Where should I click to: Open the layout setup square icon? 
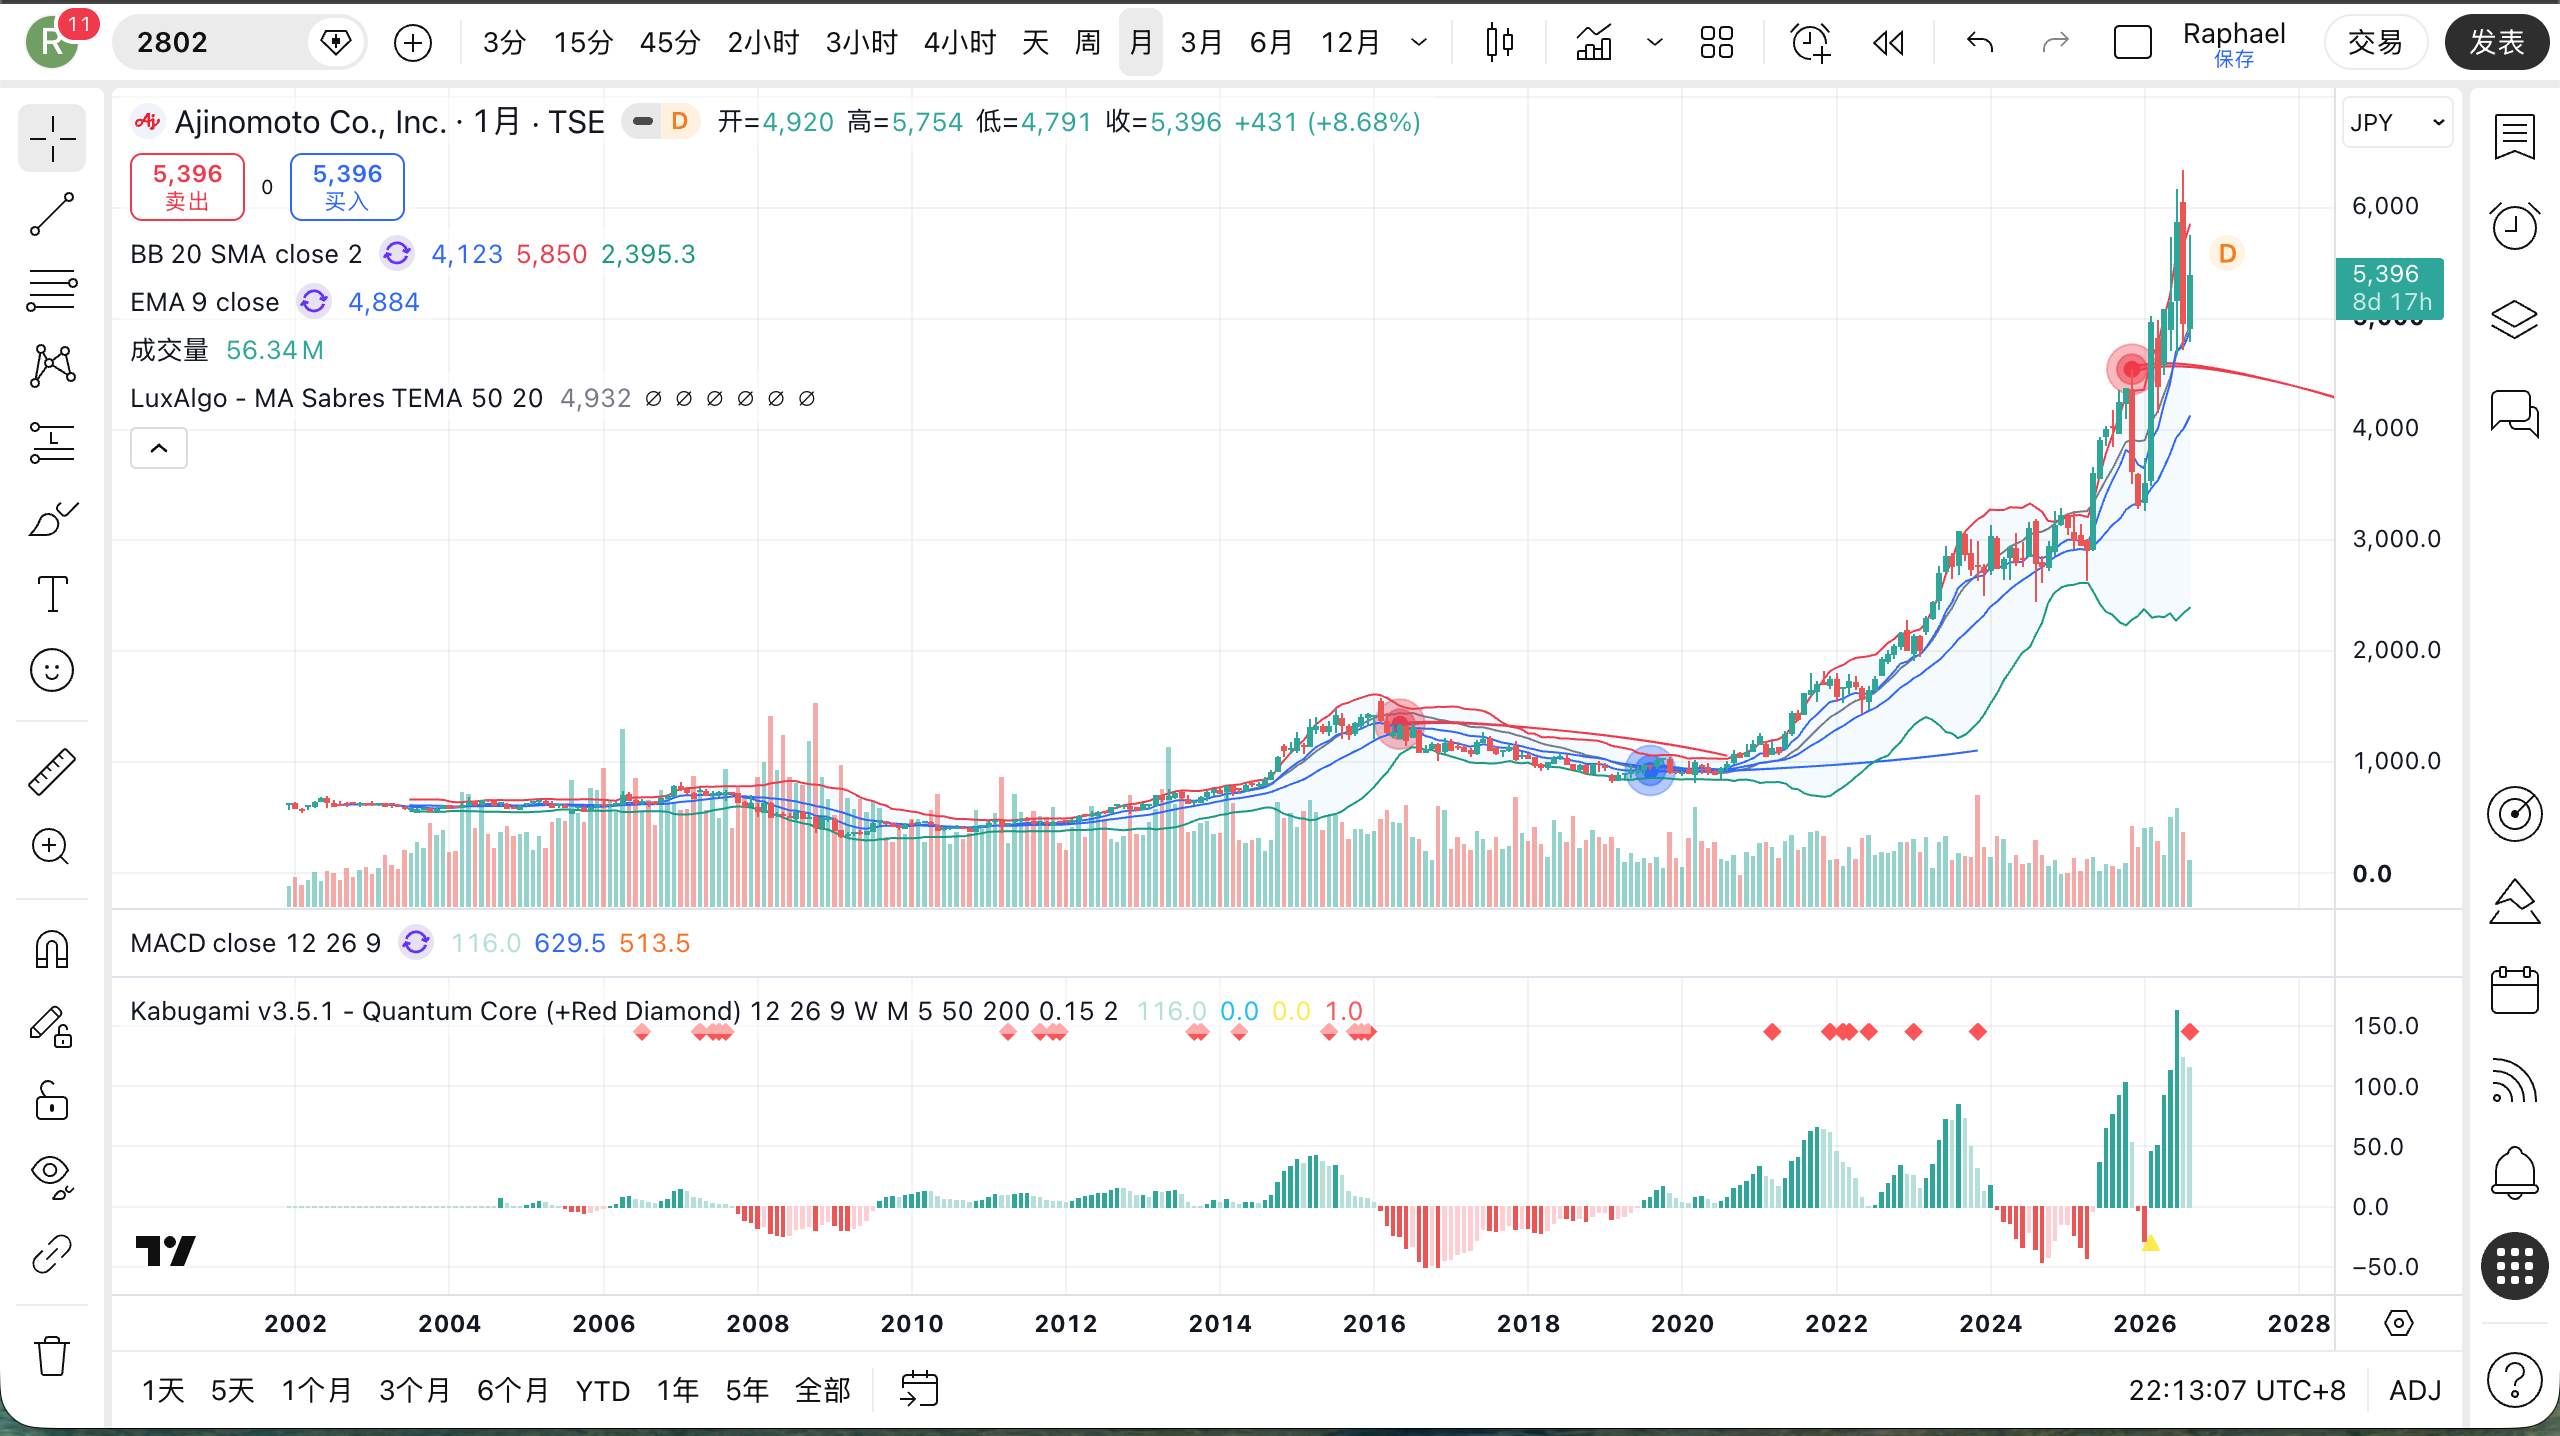(x=2132, y=43)
